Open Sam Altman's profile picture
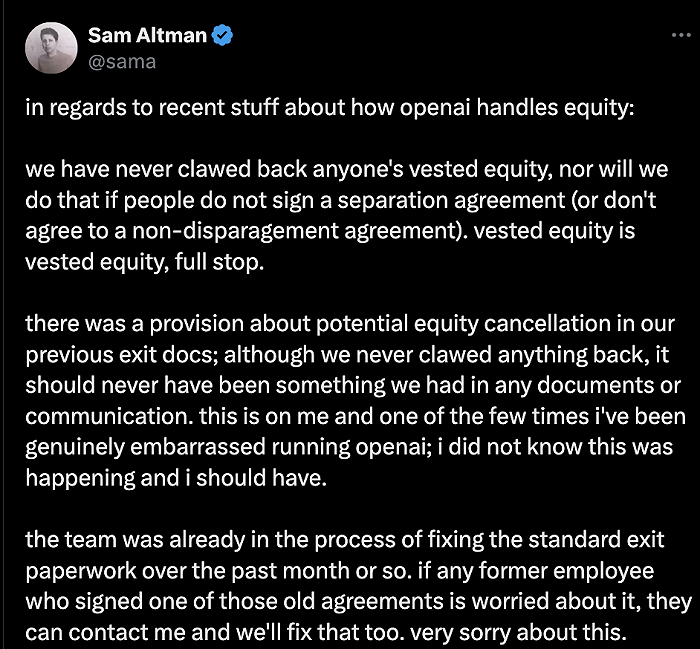 52,48
